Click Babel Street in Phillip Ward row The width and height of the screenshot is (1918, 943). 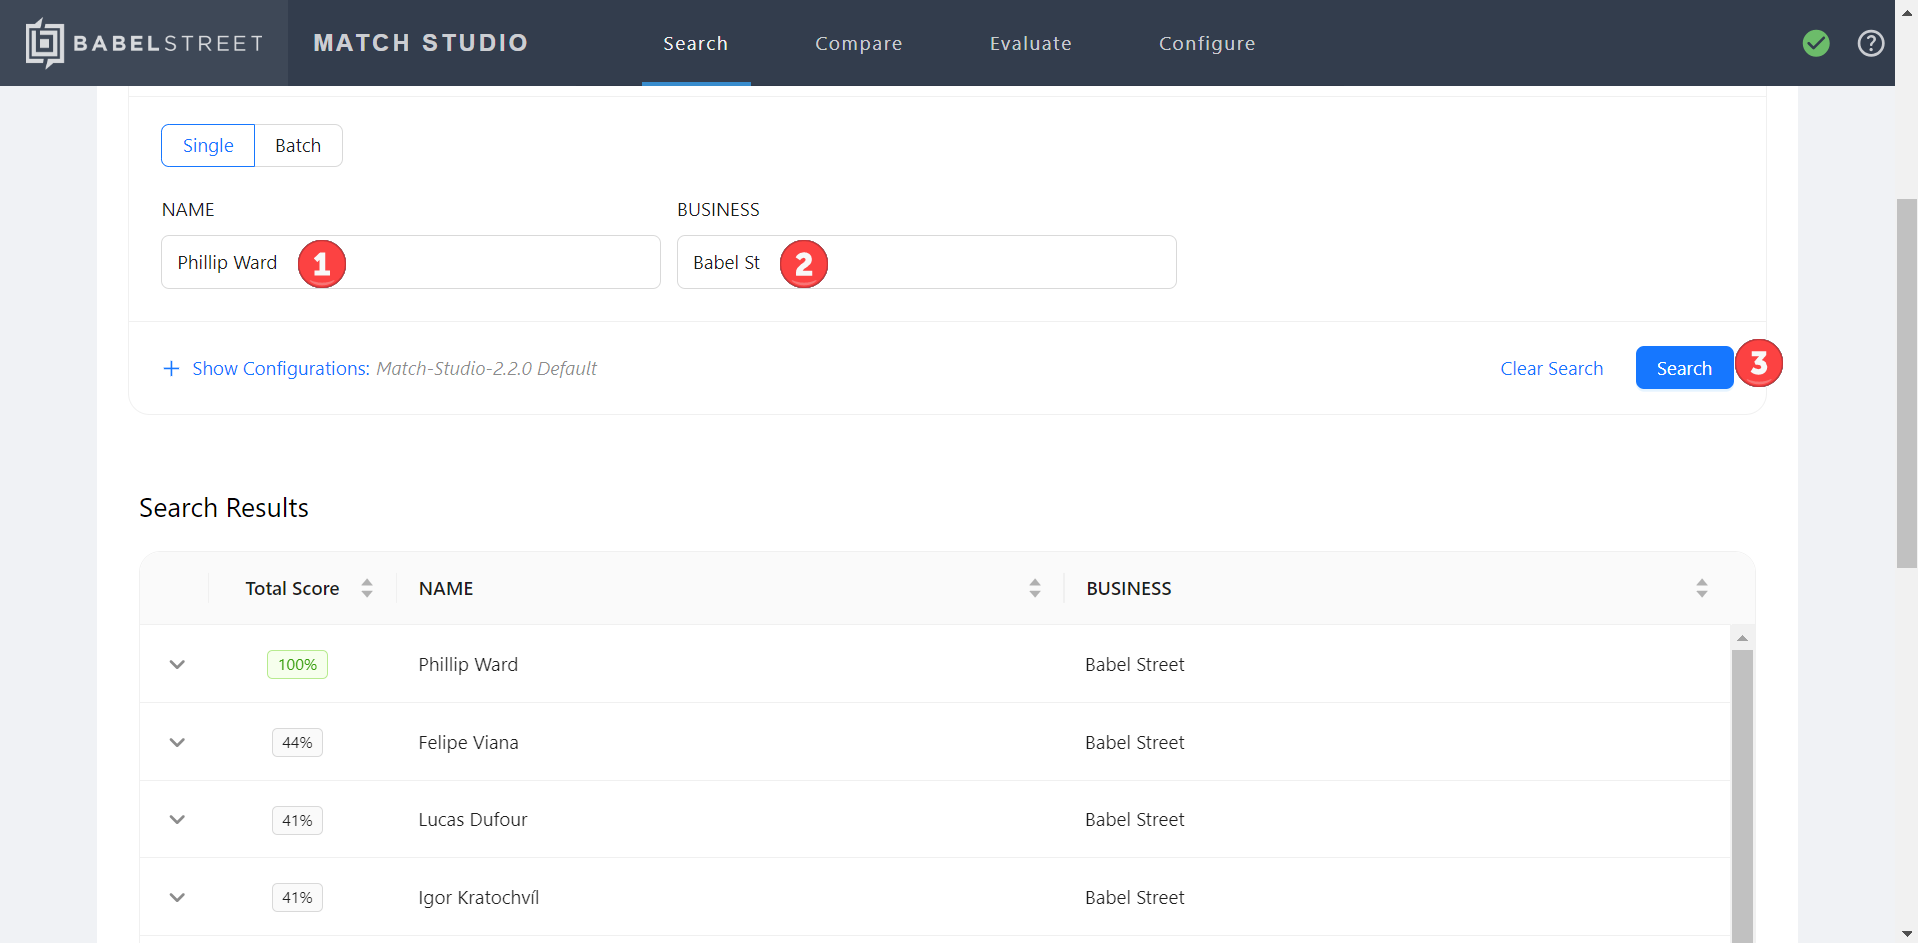tap(1134, 664)
